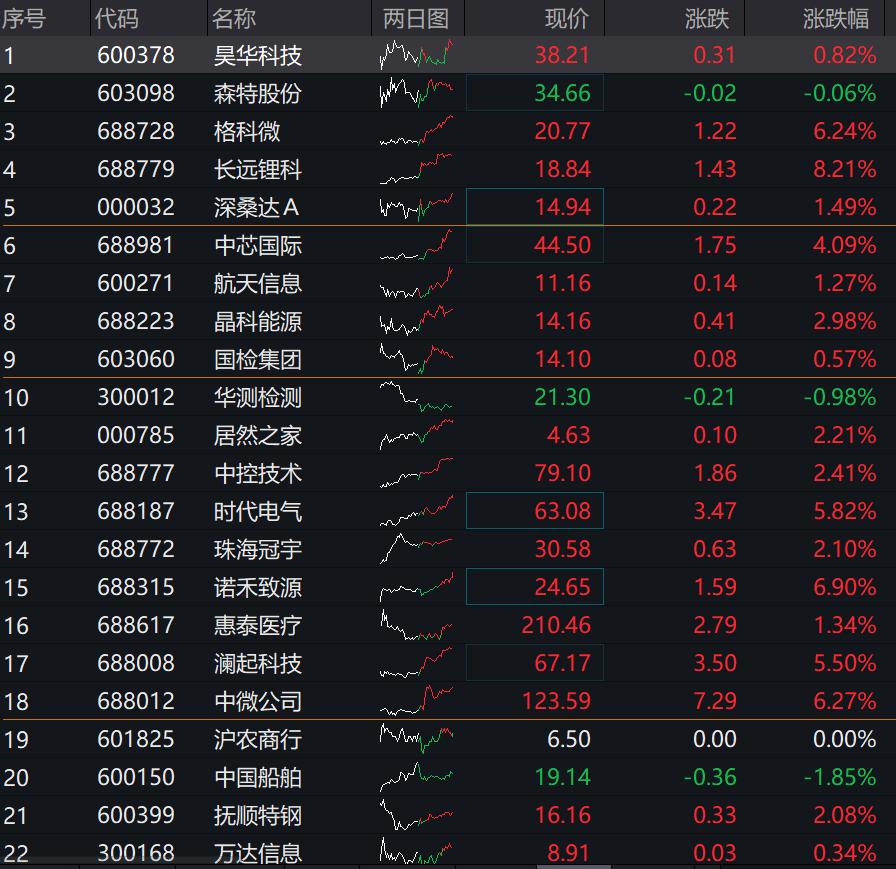896x869 pixels.
Task: Select stock name 万达信息
Action: (x=258, y=854)
